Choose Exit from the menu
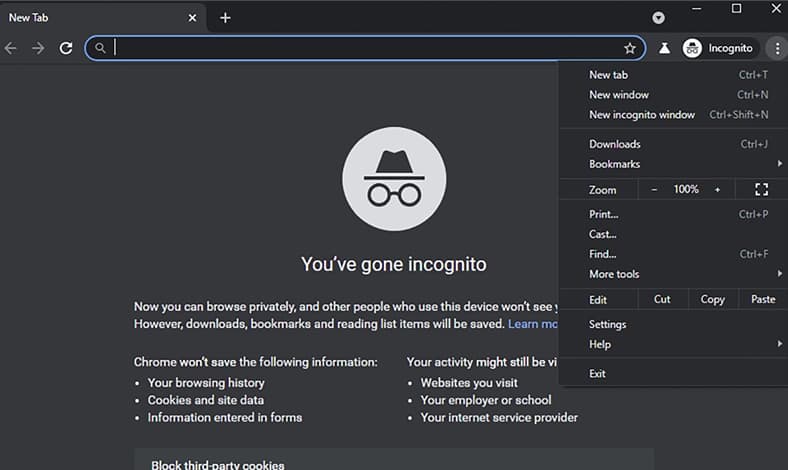Viewport: 788px width, 470px height. [673, 374]
